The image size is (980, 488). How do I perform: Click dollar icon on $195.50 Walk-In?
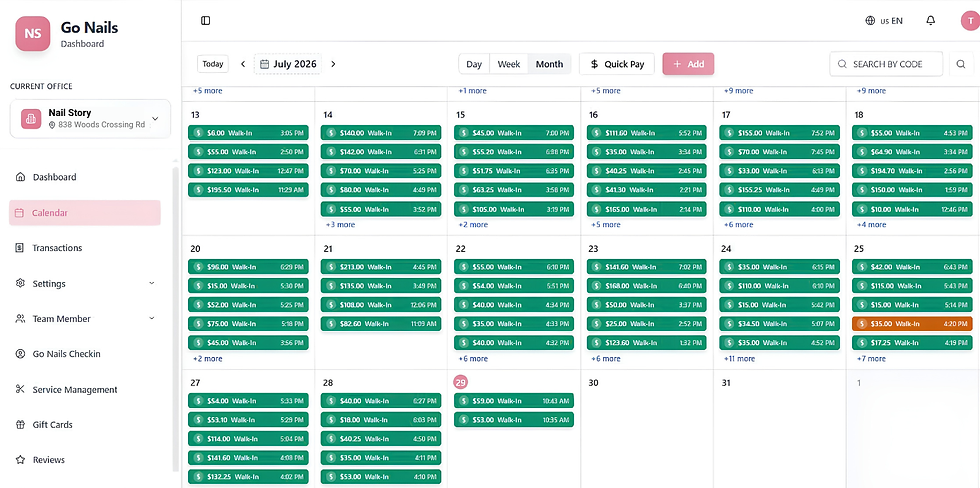pyautogui.click(x=198, y=190)
